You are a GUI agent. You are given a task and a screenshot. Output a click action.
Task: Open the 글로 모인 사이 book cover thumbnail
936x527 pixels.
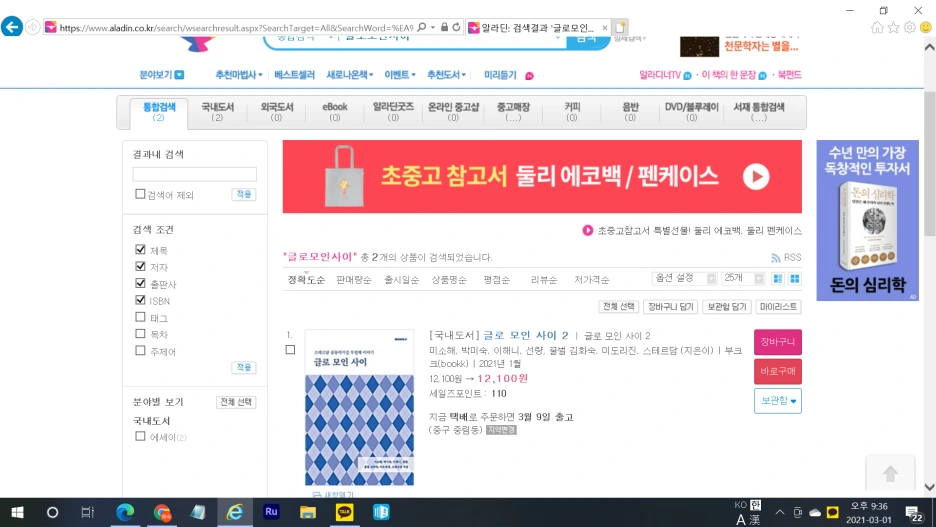click(x=359, y=408)
